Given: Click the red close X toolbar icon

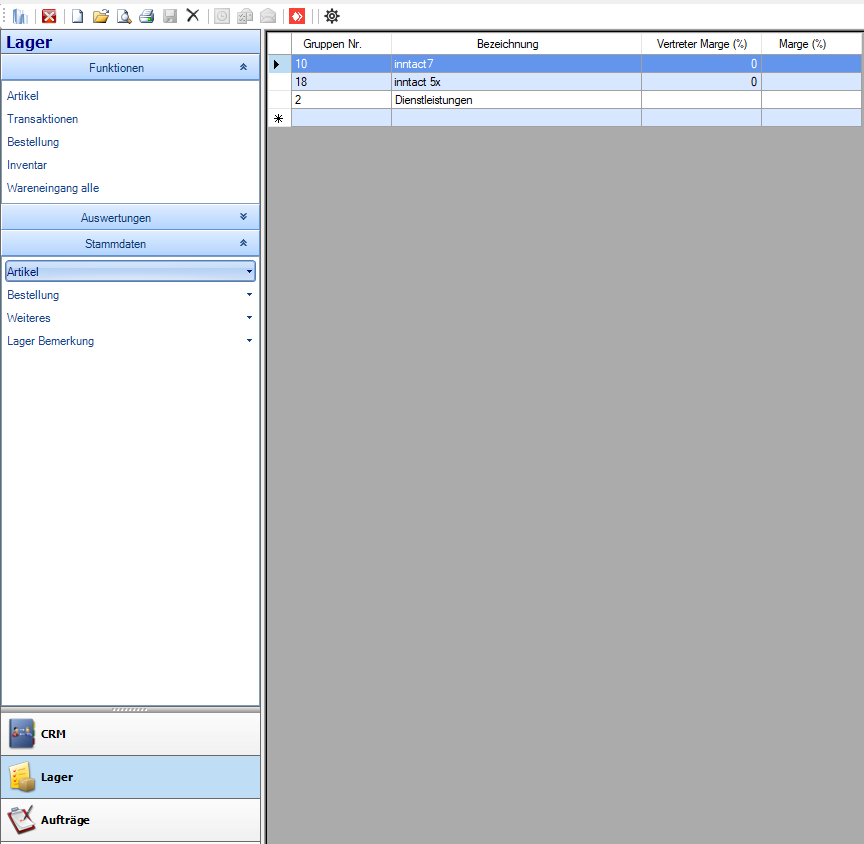Looking at the screenshot, I should pyautogui.click(x=49, y=16).
